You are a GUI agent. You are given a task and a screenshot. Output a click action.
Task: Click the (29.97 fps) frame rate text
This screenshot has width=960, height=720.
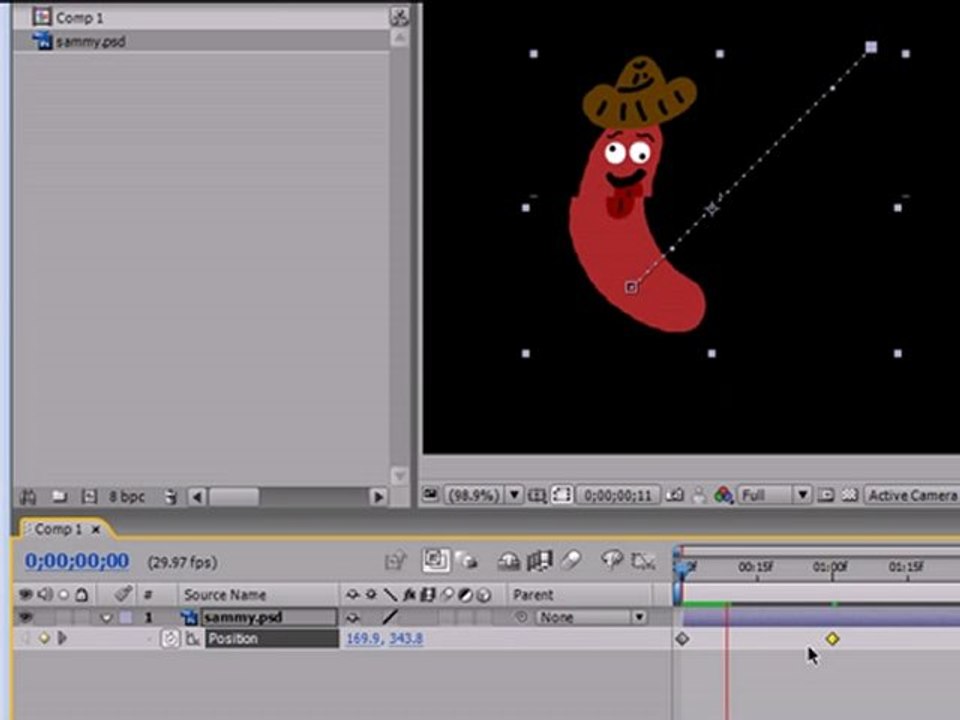[x=182, y=562]
